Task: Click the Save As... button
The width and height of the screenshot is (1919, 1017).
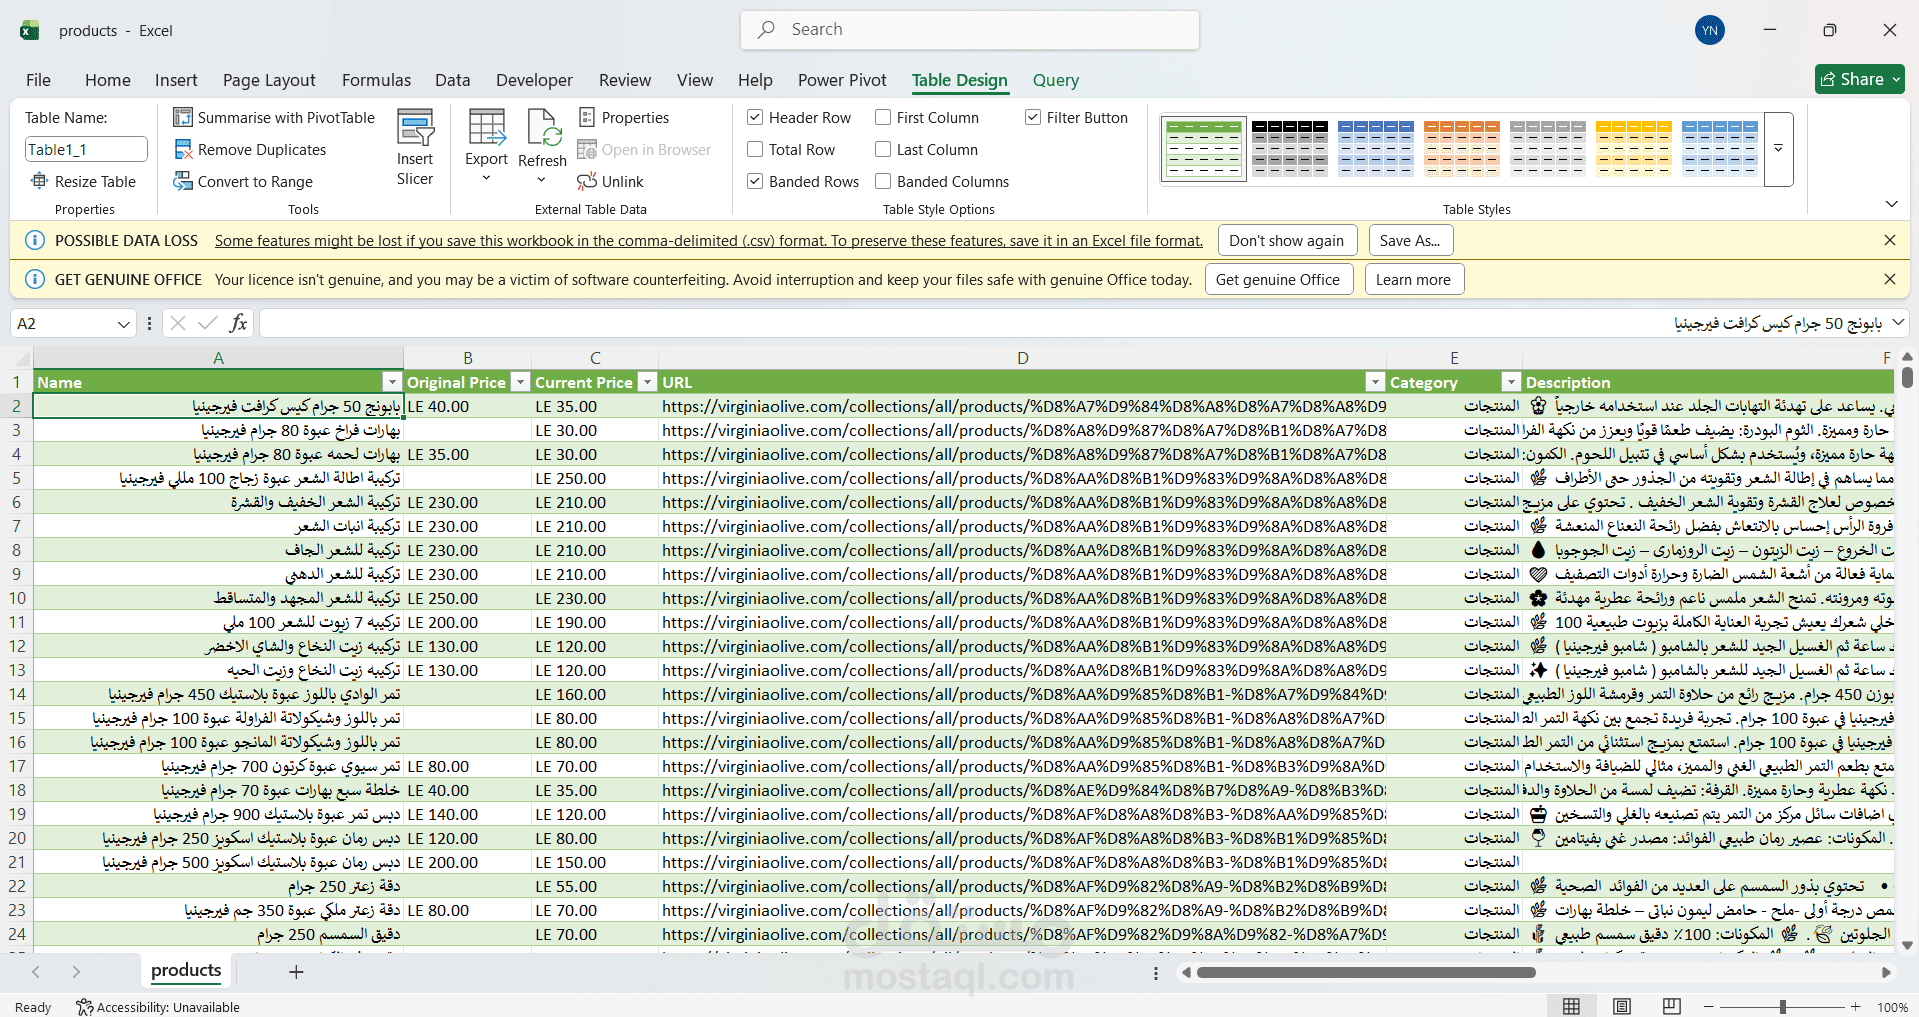Action: pos(1410,241)
